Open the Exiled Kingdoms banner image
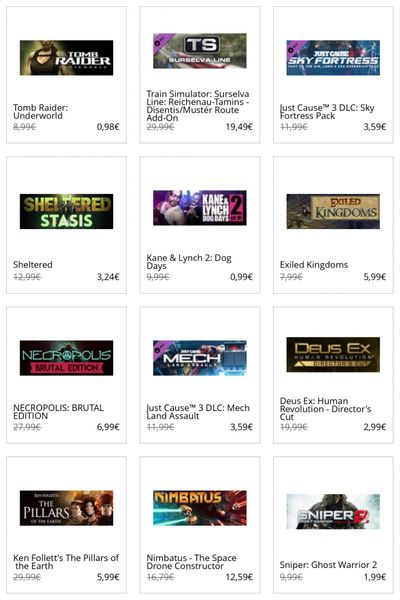The width and height of the screenshot is (400, 600). click(333, 211)
